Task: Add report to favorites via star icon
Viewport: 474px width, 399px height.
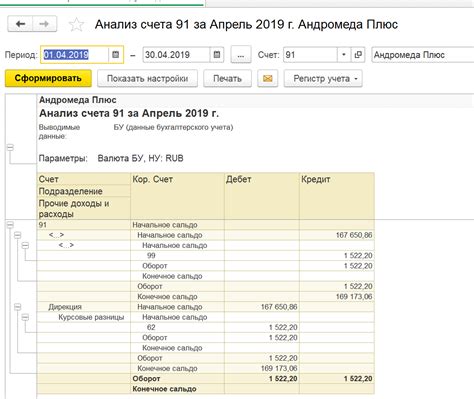Action: [x=76, y=25]
